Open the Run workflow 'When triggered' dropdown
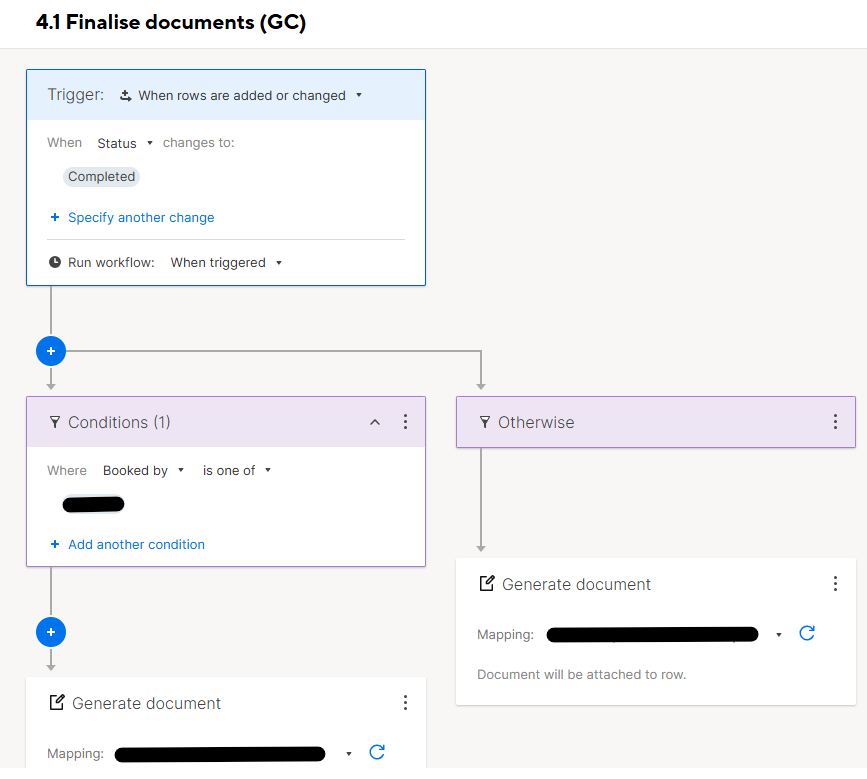The width and height of the screenshot is (867, 779). tap(226, 263)
